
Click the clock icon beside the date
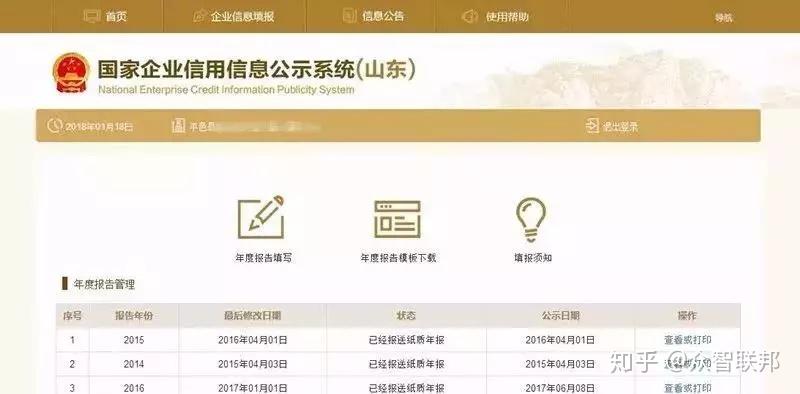[x=54, y=126]
